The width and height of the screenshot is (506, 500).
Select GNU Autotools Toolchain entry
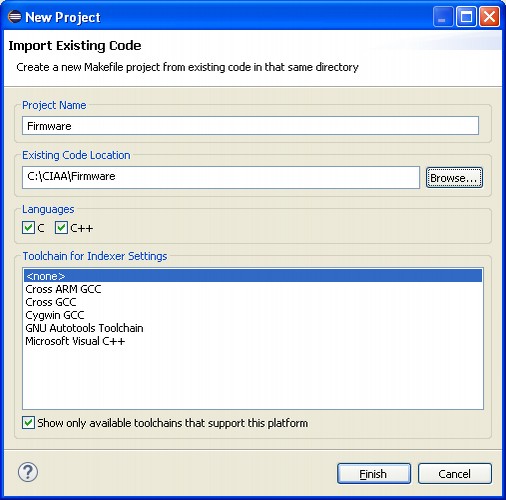tap(253, 328)
